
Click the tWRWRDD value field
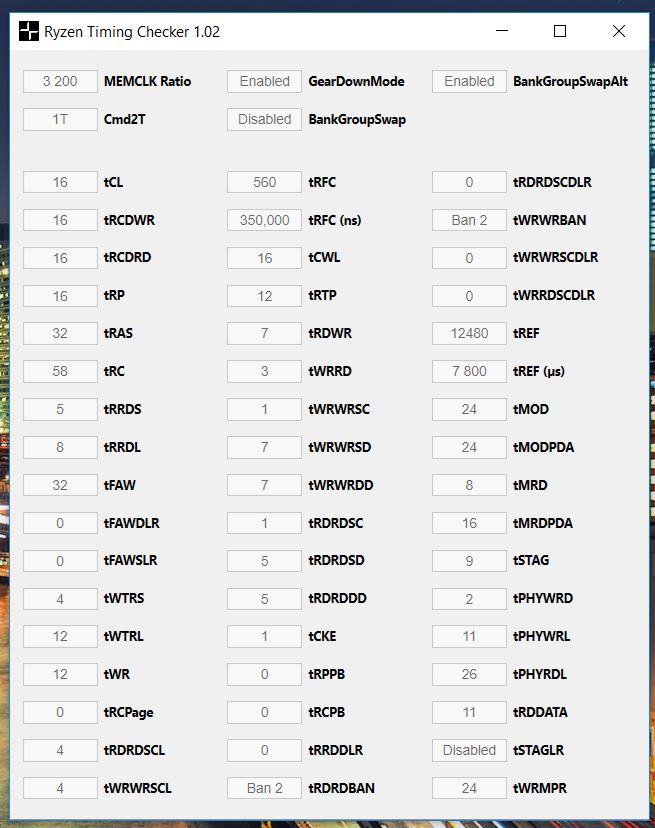click(x=265, y=485)
